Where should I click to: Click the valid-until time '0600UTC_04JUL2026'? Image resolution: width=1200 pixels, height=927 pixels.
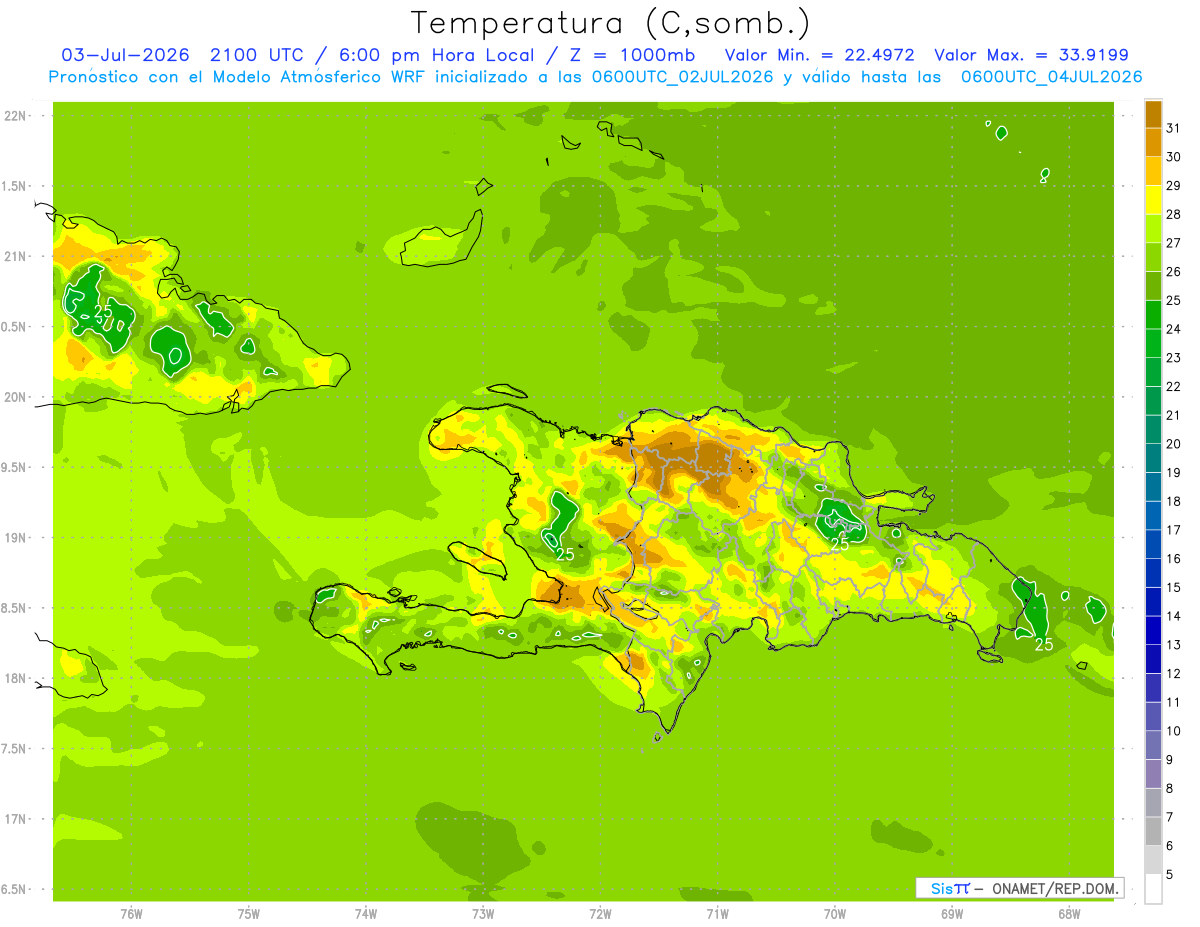pyautogui.click(x=1051, y=77)
